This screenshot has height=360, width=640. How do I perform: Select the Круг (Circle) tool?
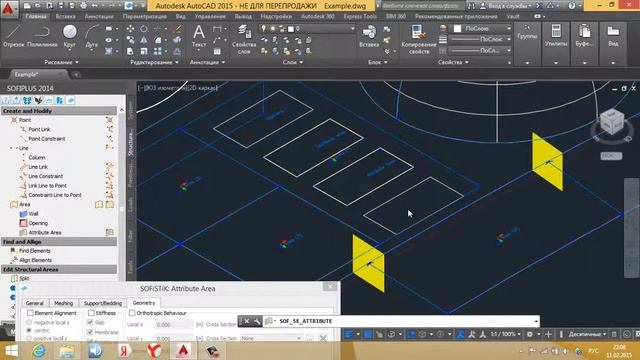coord(70,36)
